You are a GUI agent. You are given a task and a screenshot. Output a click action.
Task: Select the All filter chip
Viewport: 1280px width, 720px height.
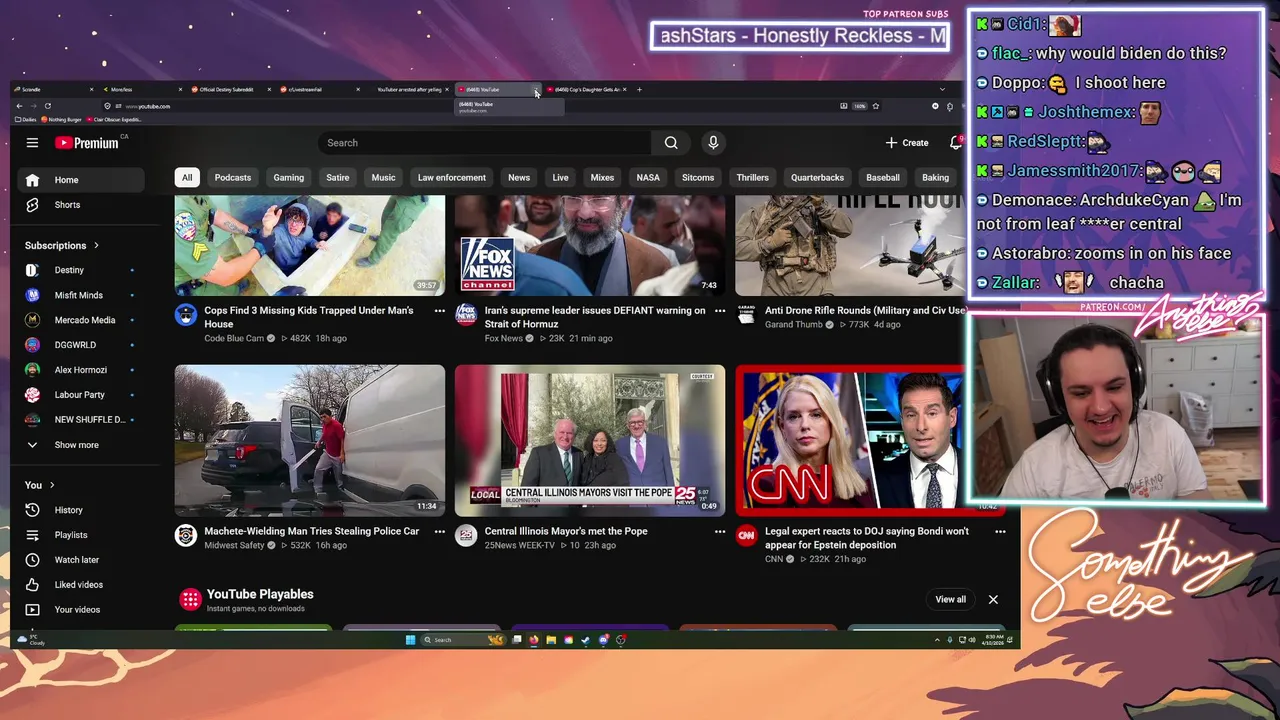pyautogui.click(x=186, y=178)
